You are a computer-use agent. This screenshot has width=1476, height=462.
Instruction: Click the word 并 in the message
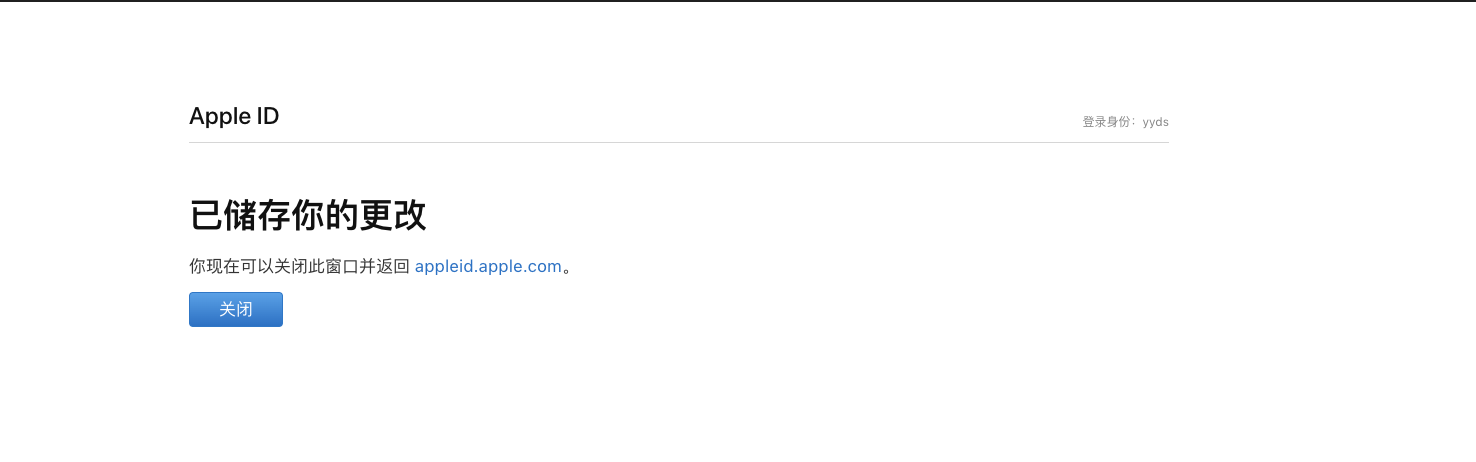point(365,266)
